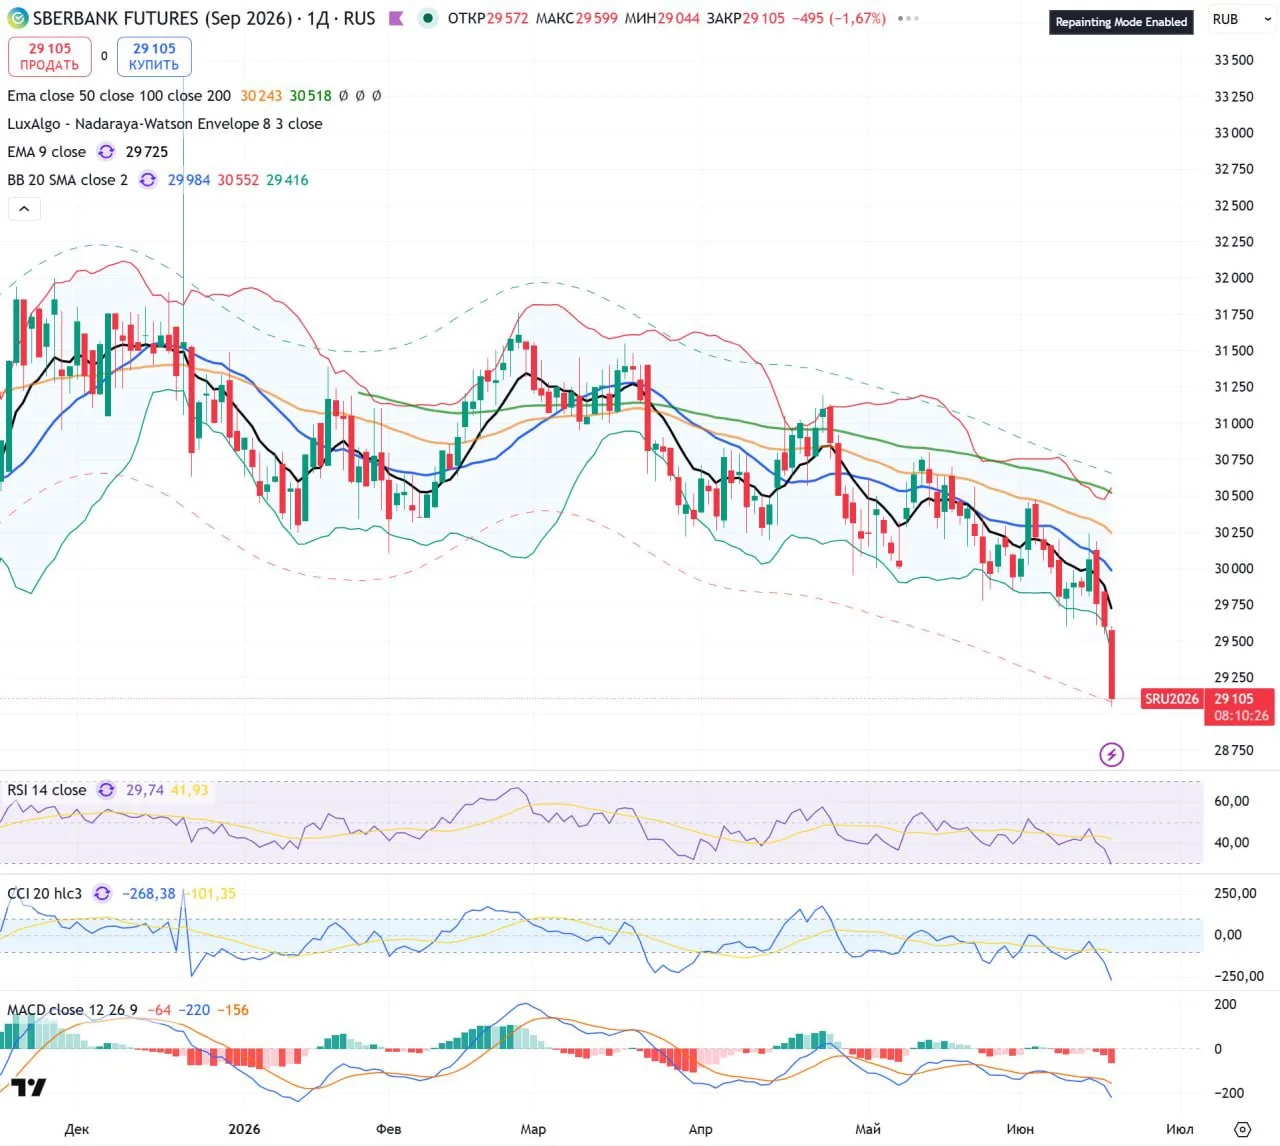Click the Bollinger lower value 29 416
Viewport: 1280px width, 1146px height.
coord(287,180)
